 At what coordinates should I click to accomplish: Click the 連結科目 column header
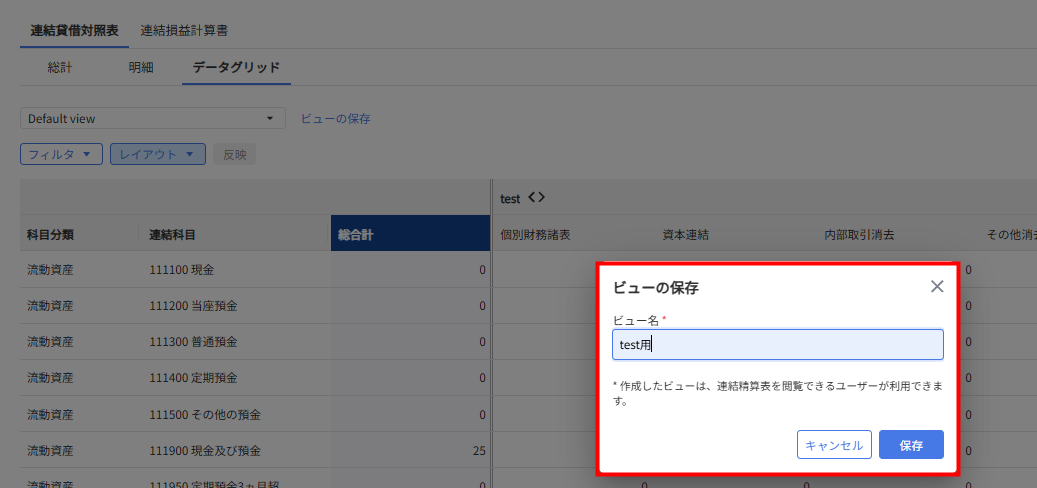tap(172, 235)
